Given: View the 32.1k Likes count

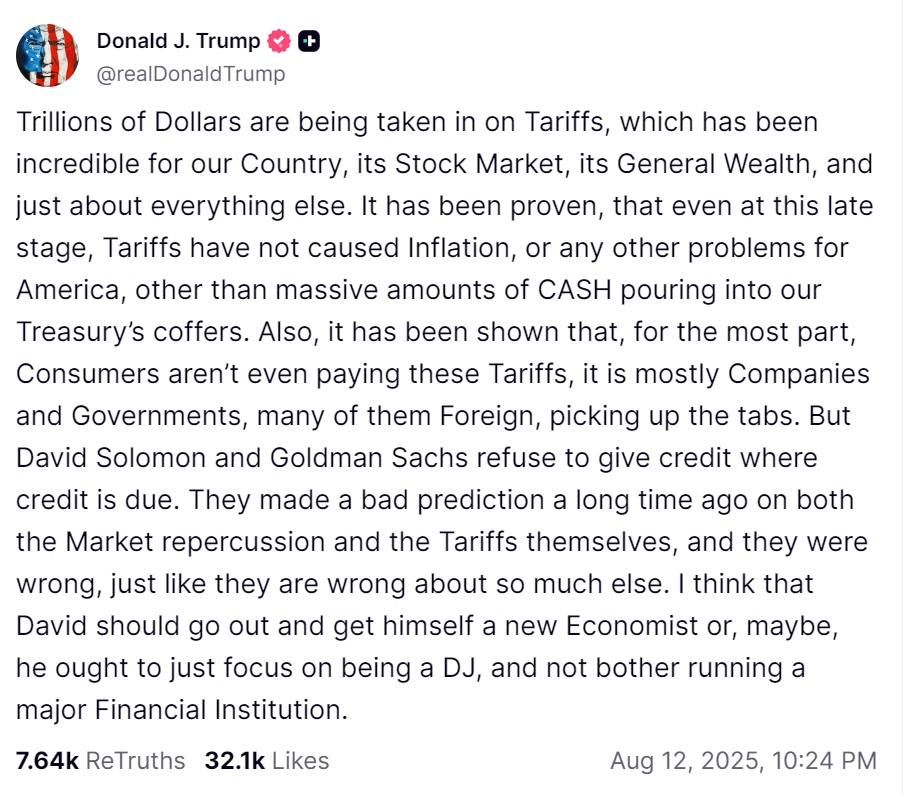Looking at the screenshot, I should [235, 761].
